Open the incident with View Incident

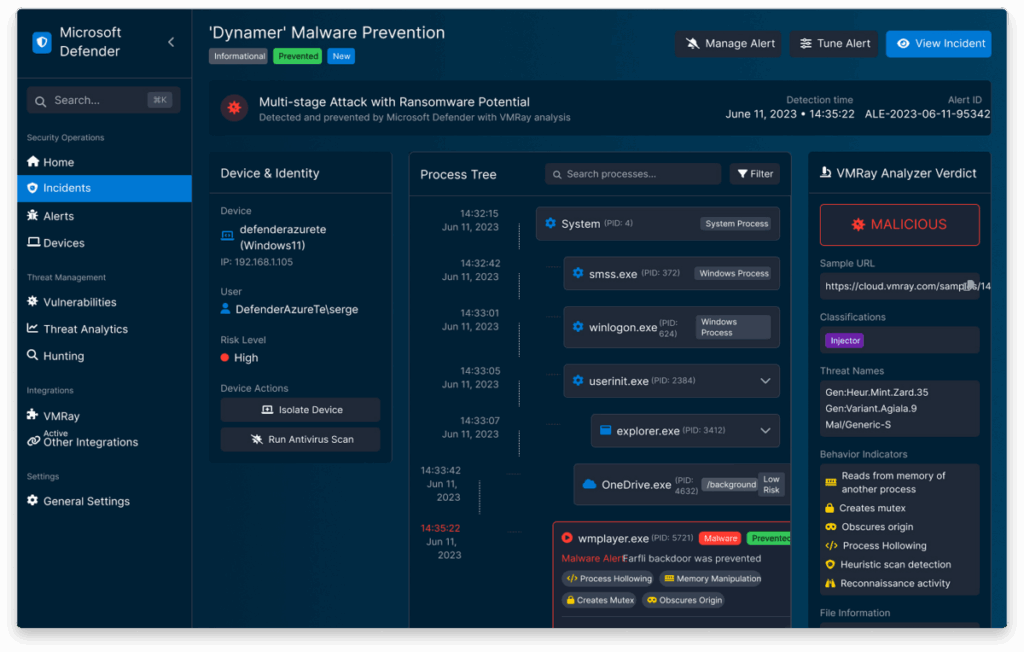click(x=938, y=44)
